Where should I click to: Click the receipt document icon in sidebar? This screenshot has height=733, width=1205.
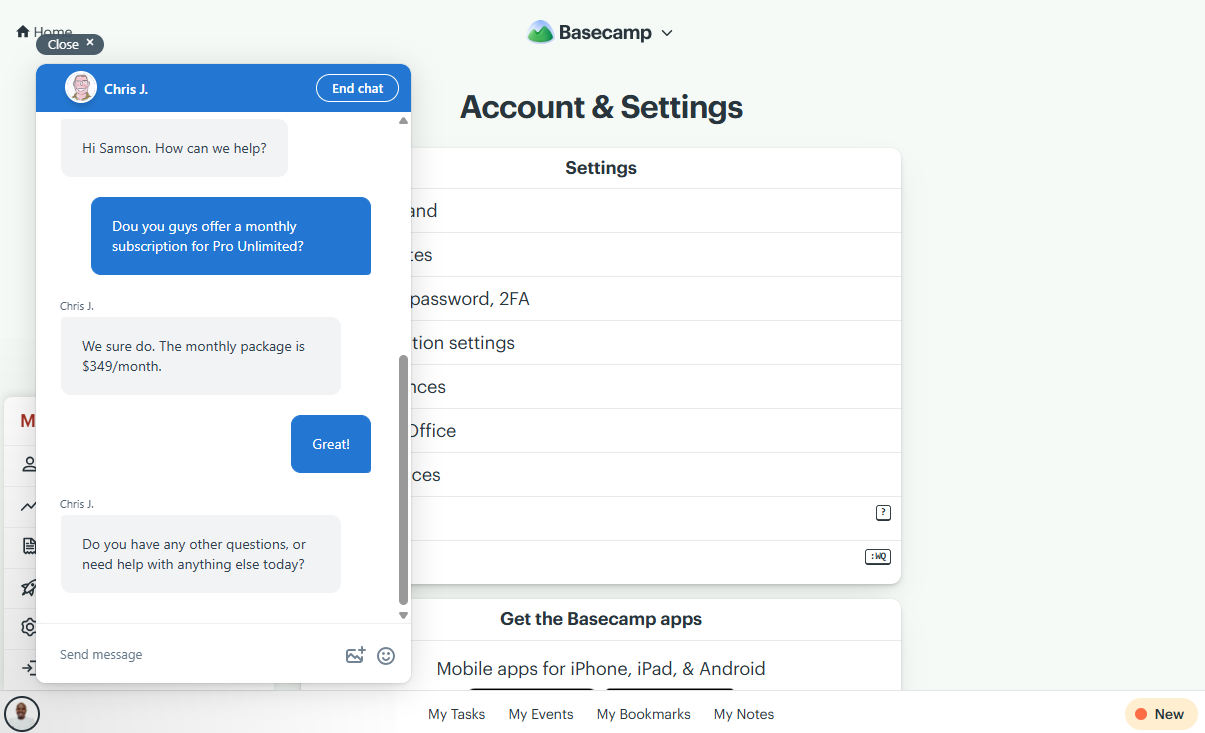[30, 546]
